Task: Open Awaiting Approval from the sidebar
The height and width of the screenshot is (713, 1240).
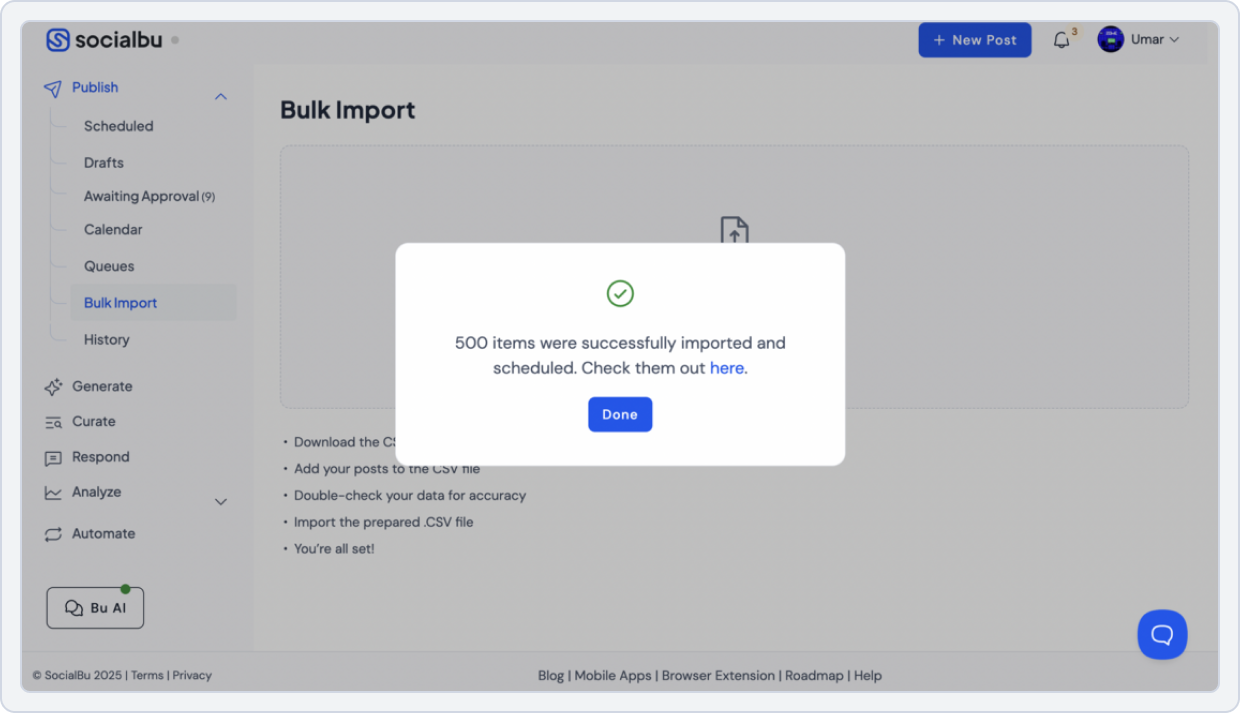Action: [150, 196]
